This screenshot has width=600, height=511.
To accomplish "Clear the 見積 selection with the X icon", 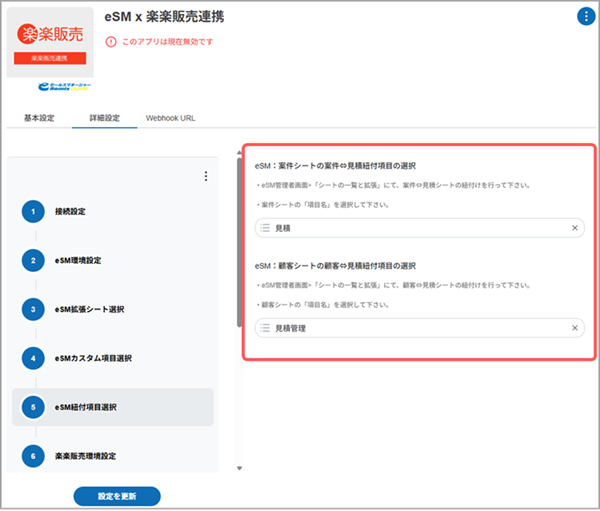I will [575, 228].
